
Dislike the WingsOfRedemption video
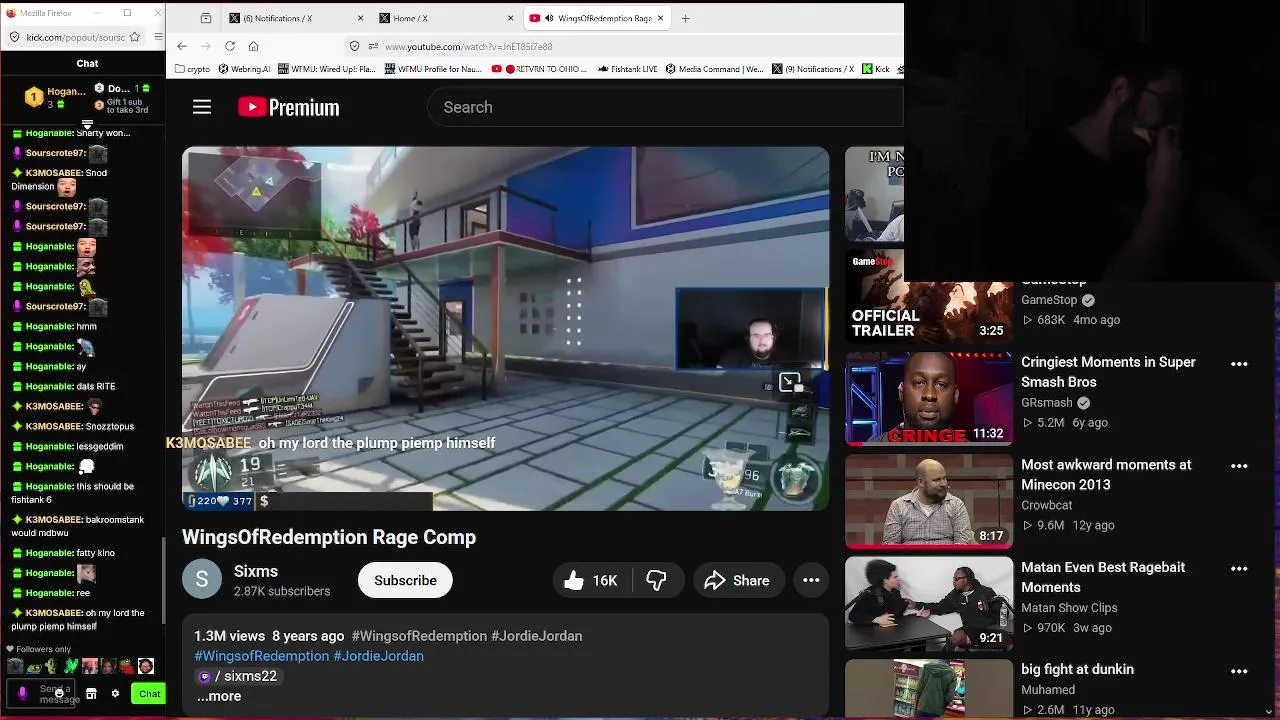656,580
